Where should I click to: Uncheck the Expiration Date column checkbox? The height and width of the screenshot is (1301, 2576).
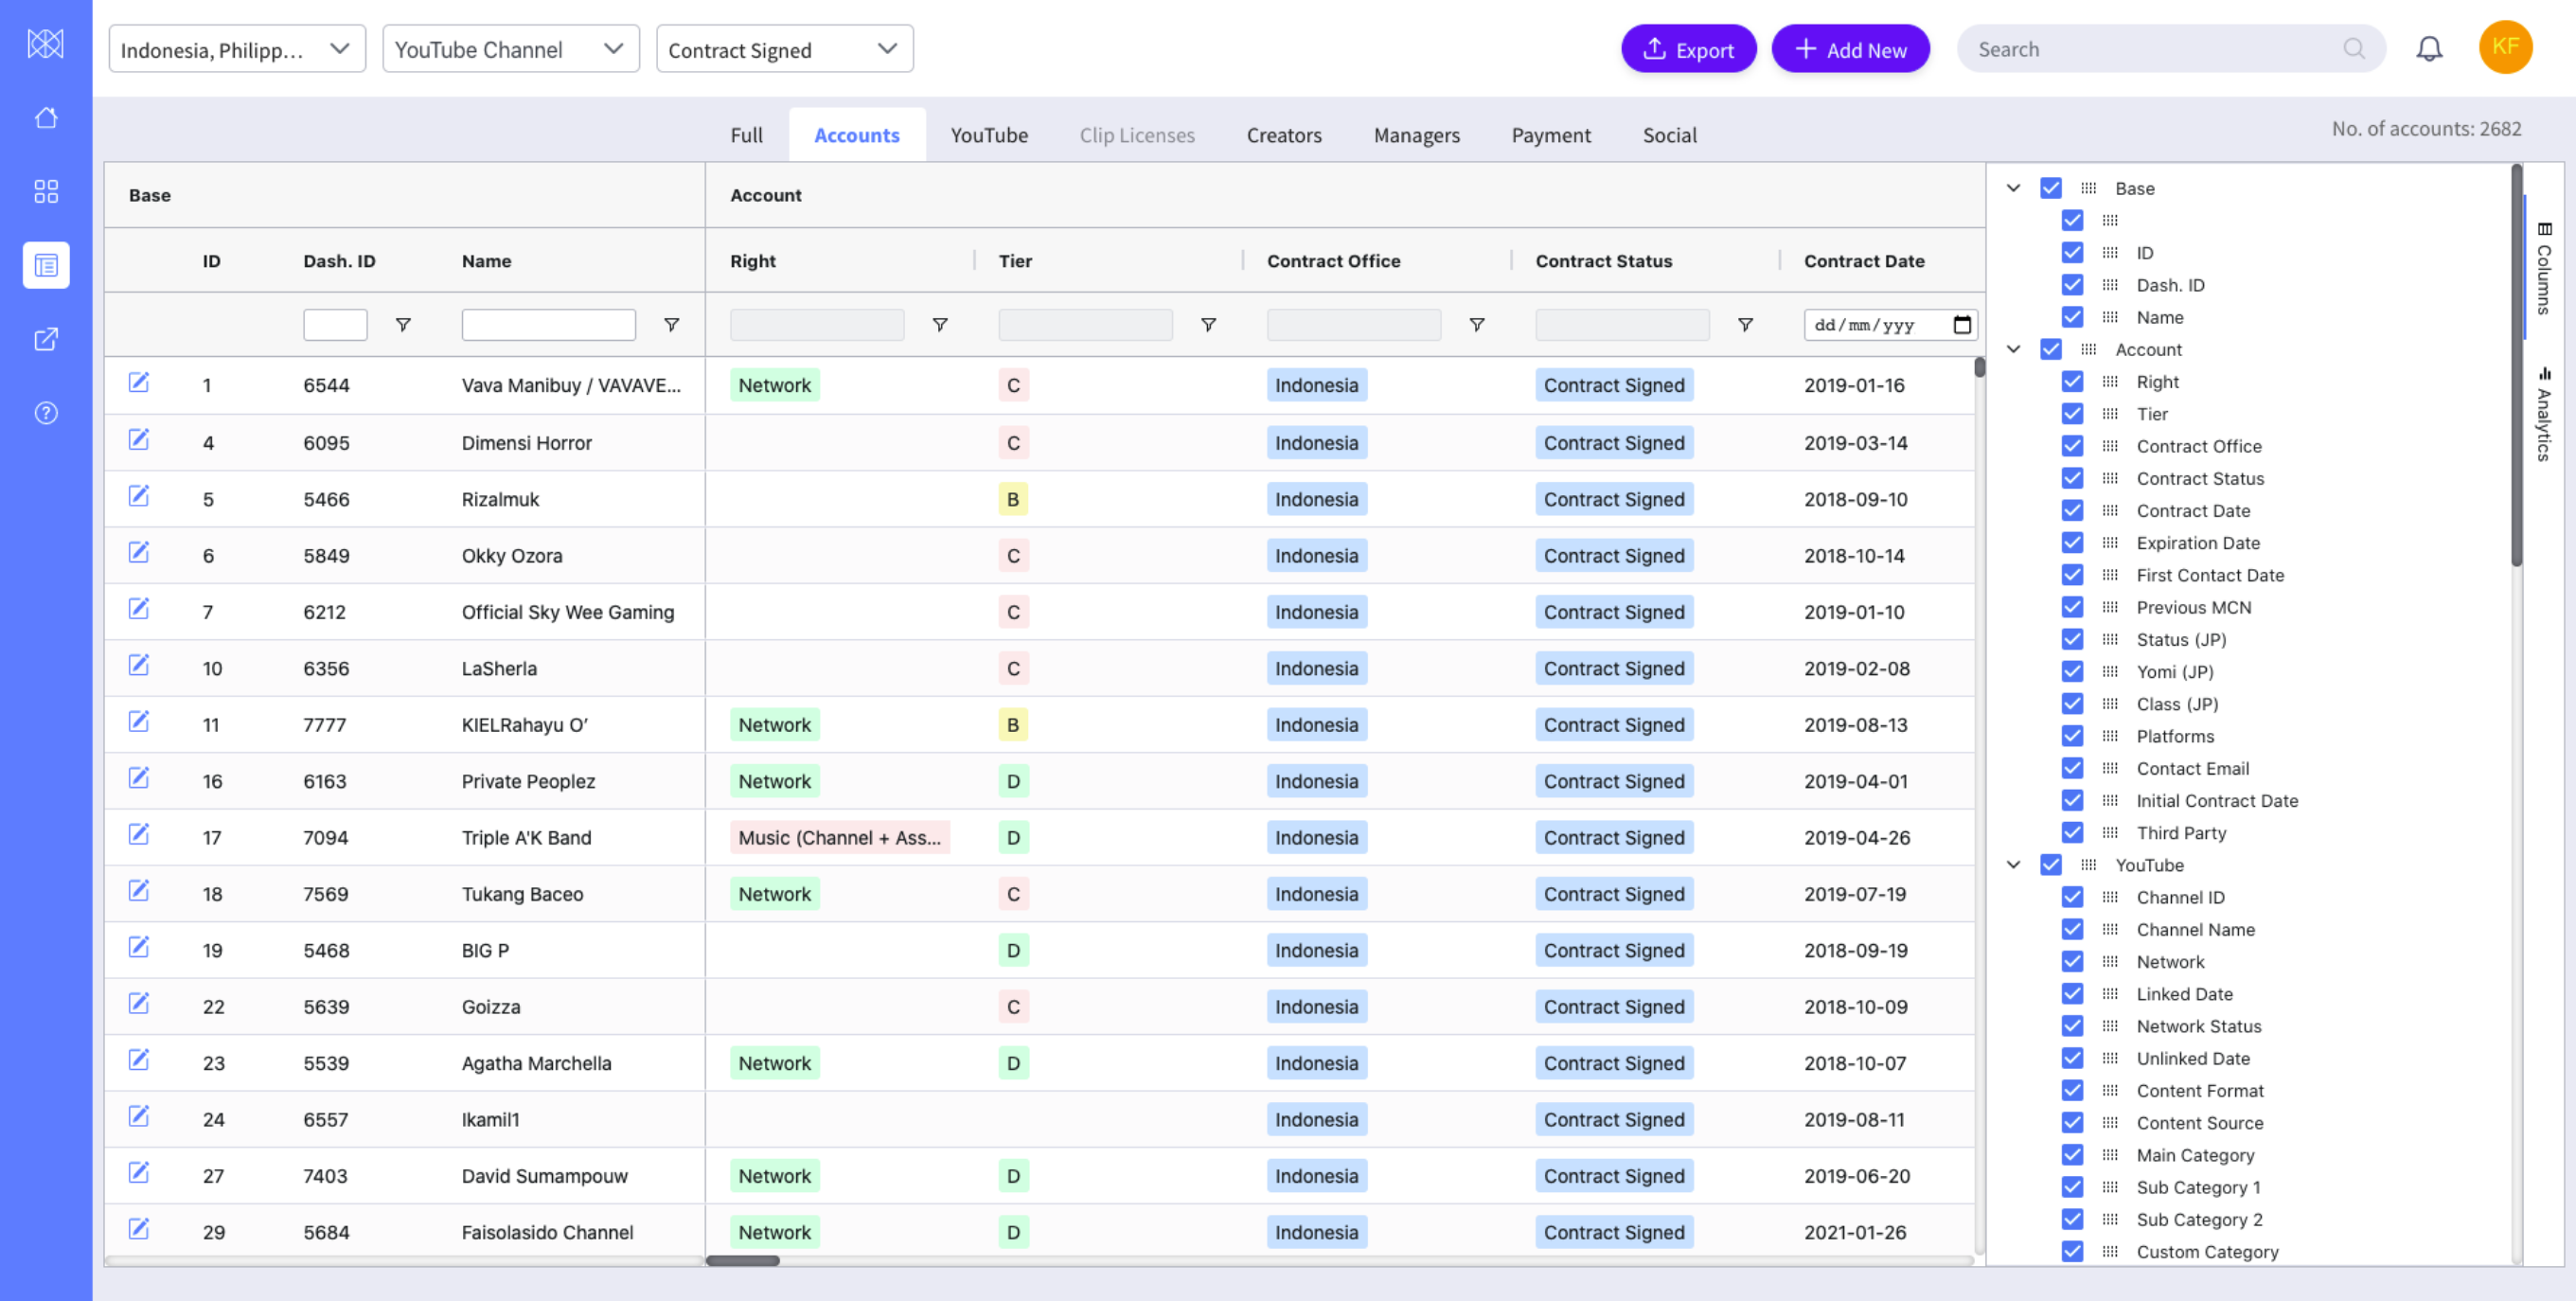[x=2072, y=543]
